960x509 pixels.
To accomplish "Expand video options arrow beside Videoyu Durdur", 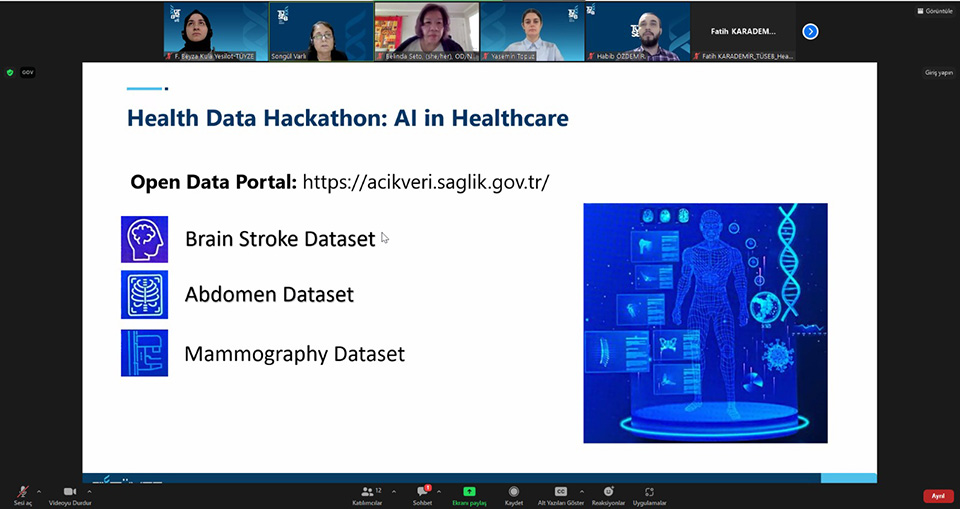I will click(x=90, y=491).
